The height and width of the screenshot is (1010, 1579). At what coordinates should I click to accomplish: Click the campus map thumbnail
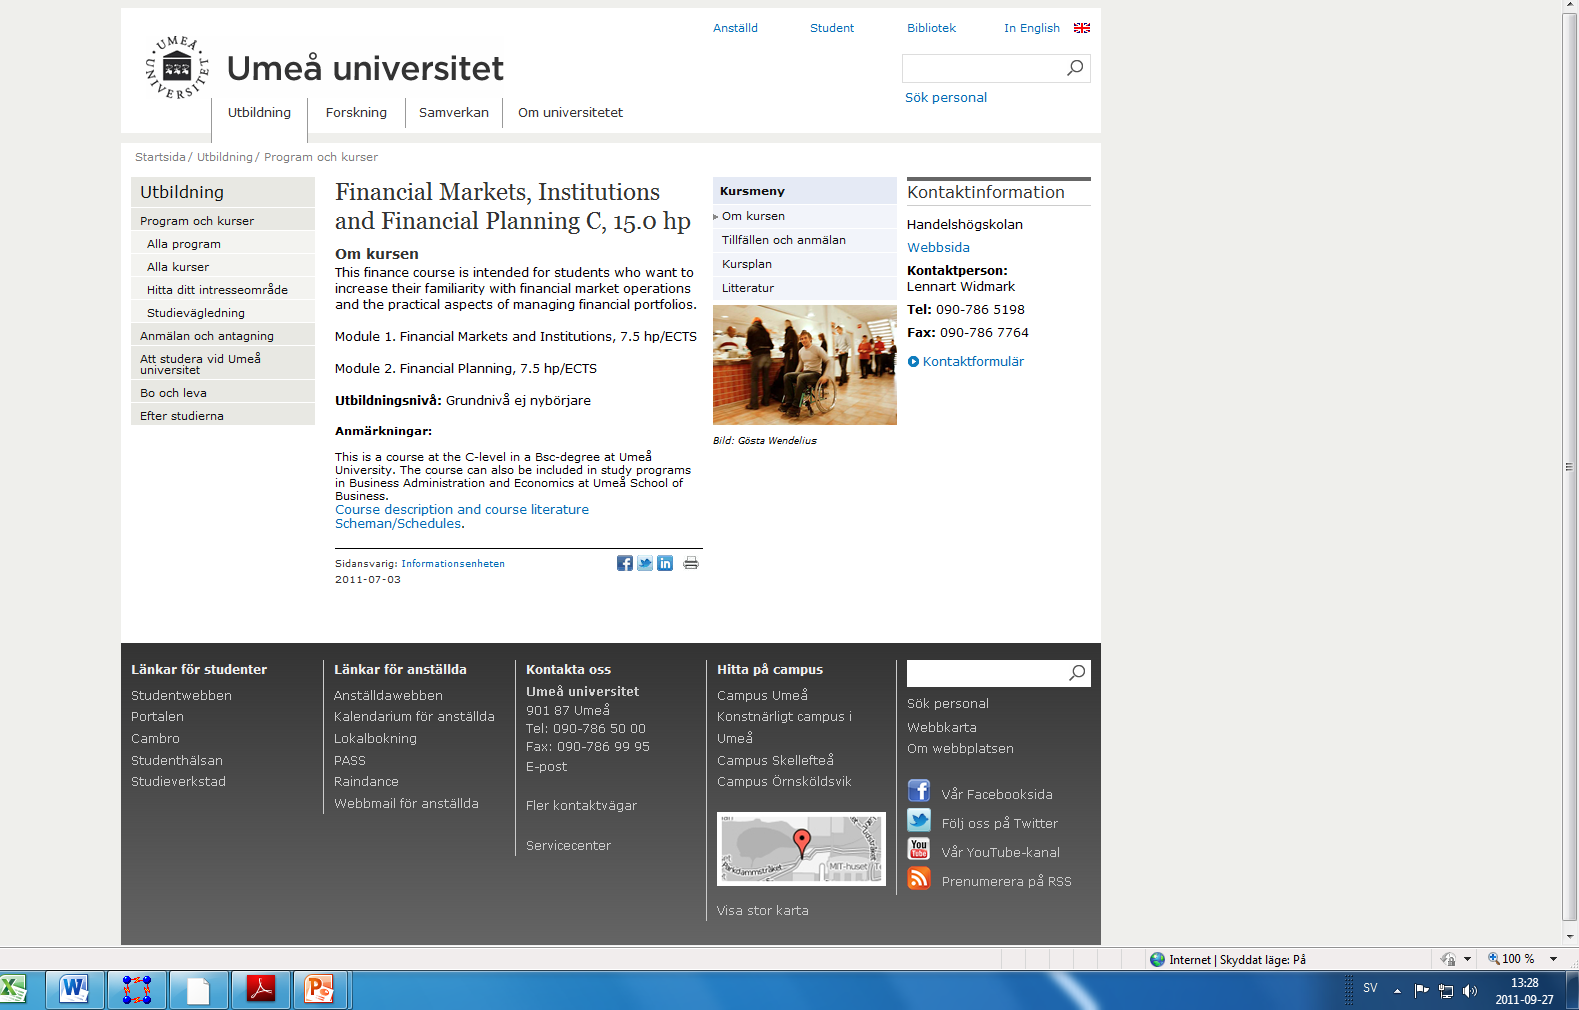(x=801, y=849)
